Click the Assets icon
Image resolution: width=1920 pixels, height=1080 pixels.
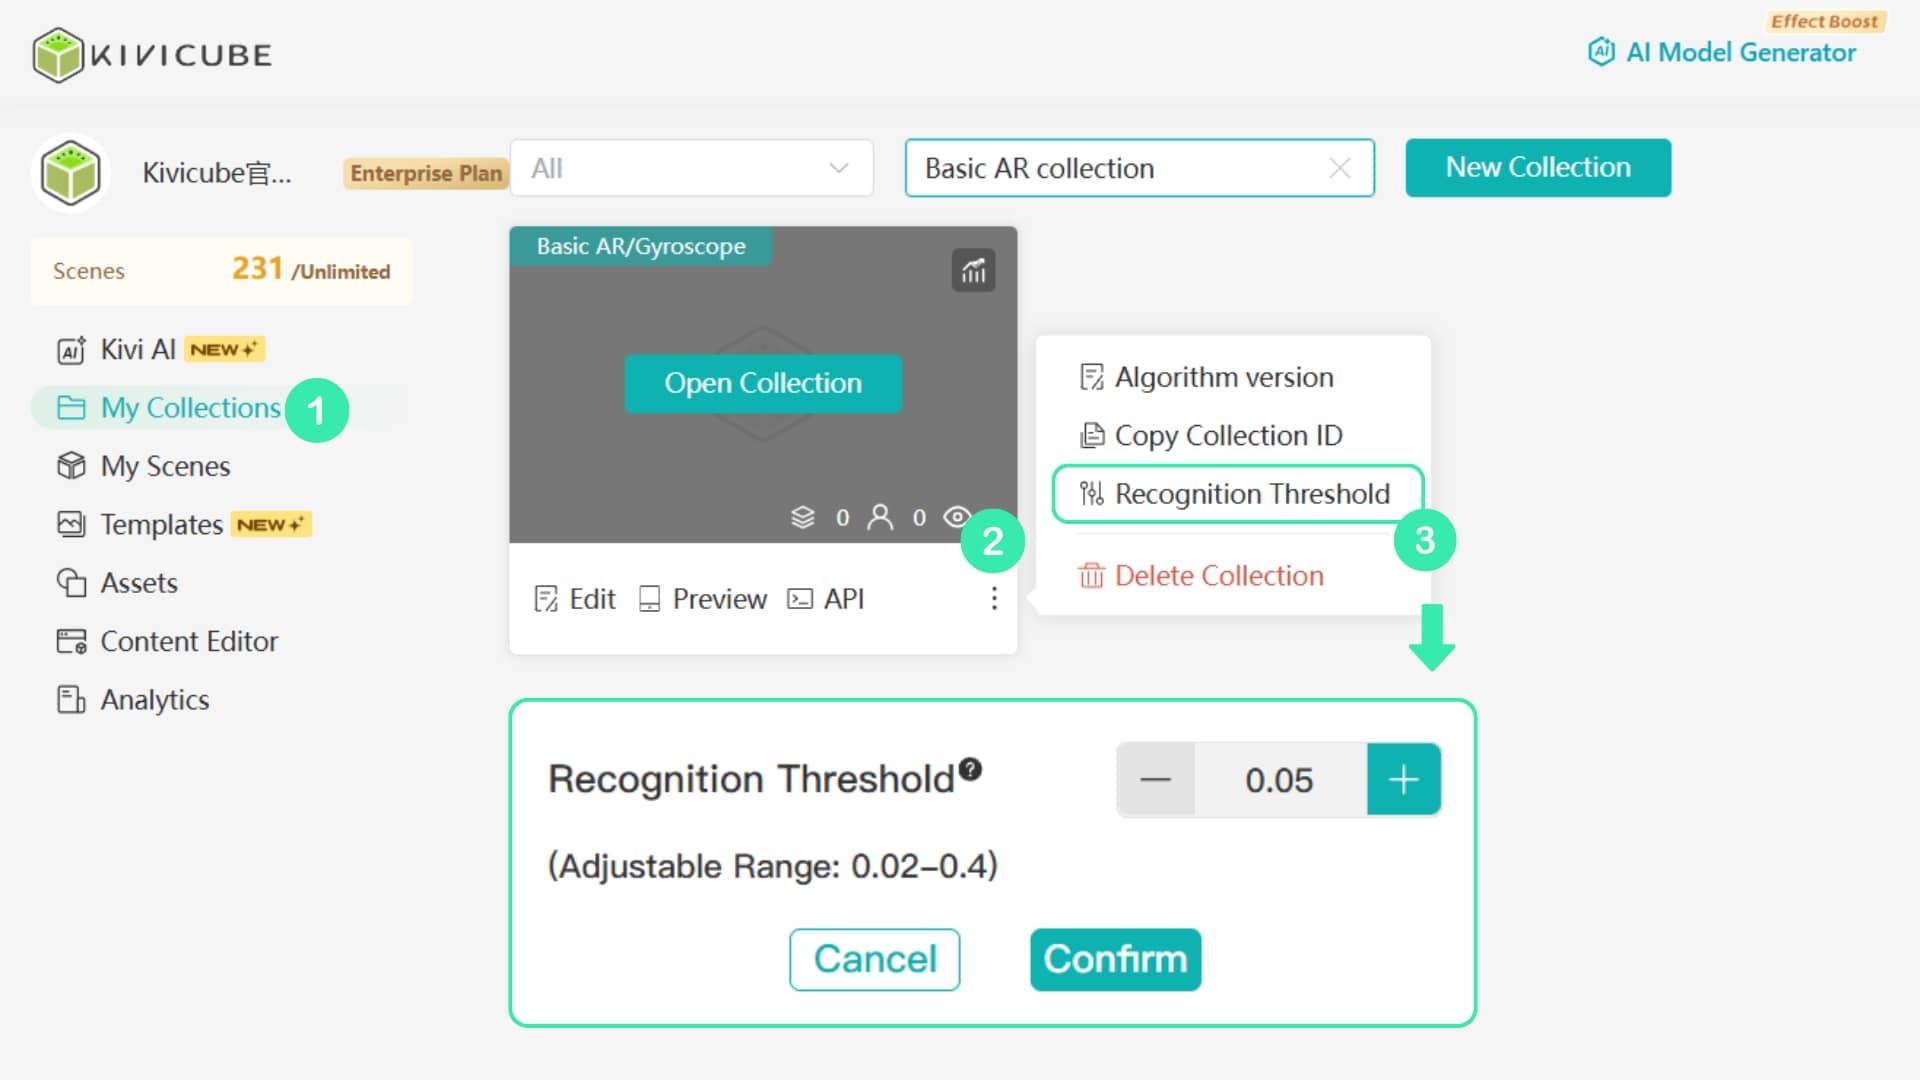point(71,583)
